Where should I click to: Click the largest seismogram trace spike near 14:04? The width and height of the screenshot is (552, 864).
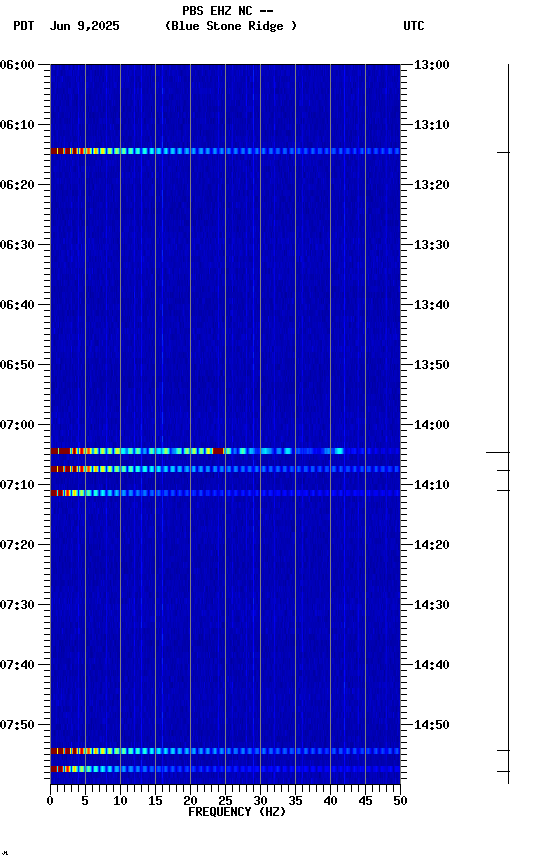498,452
